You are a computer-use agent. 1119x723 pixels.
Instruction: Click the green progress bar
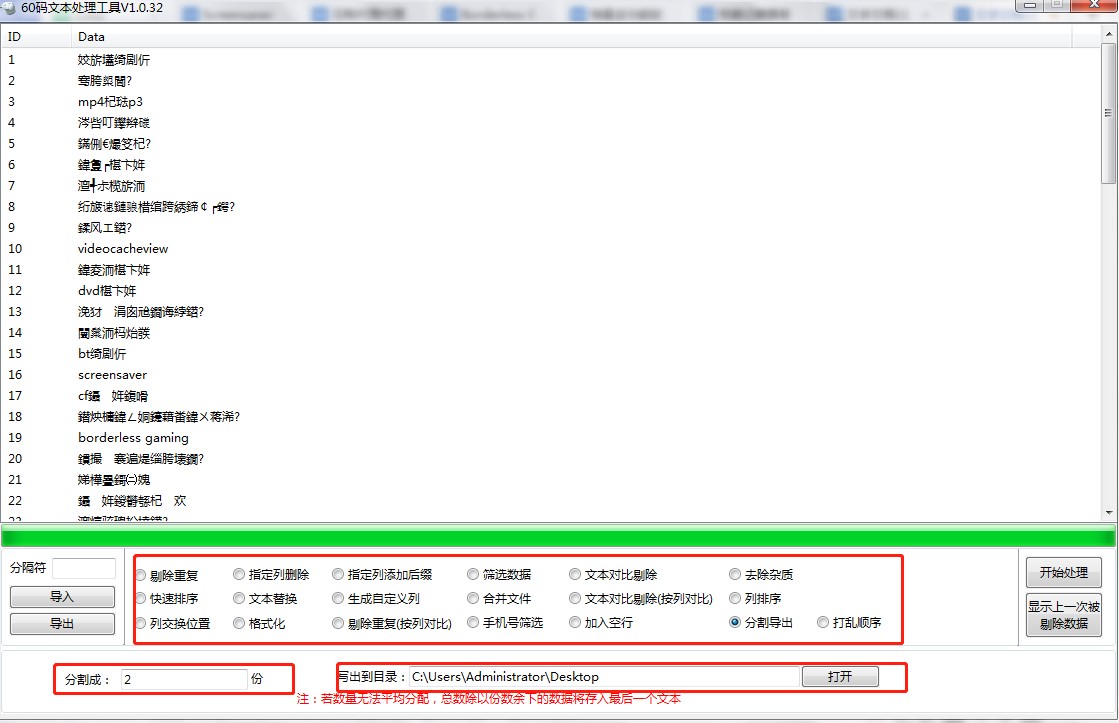558,536
